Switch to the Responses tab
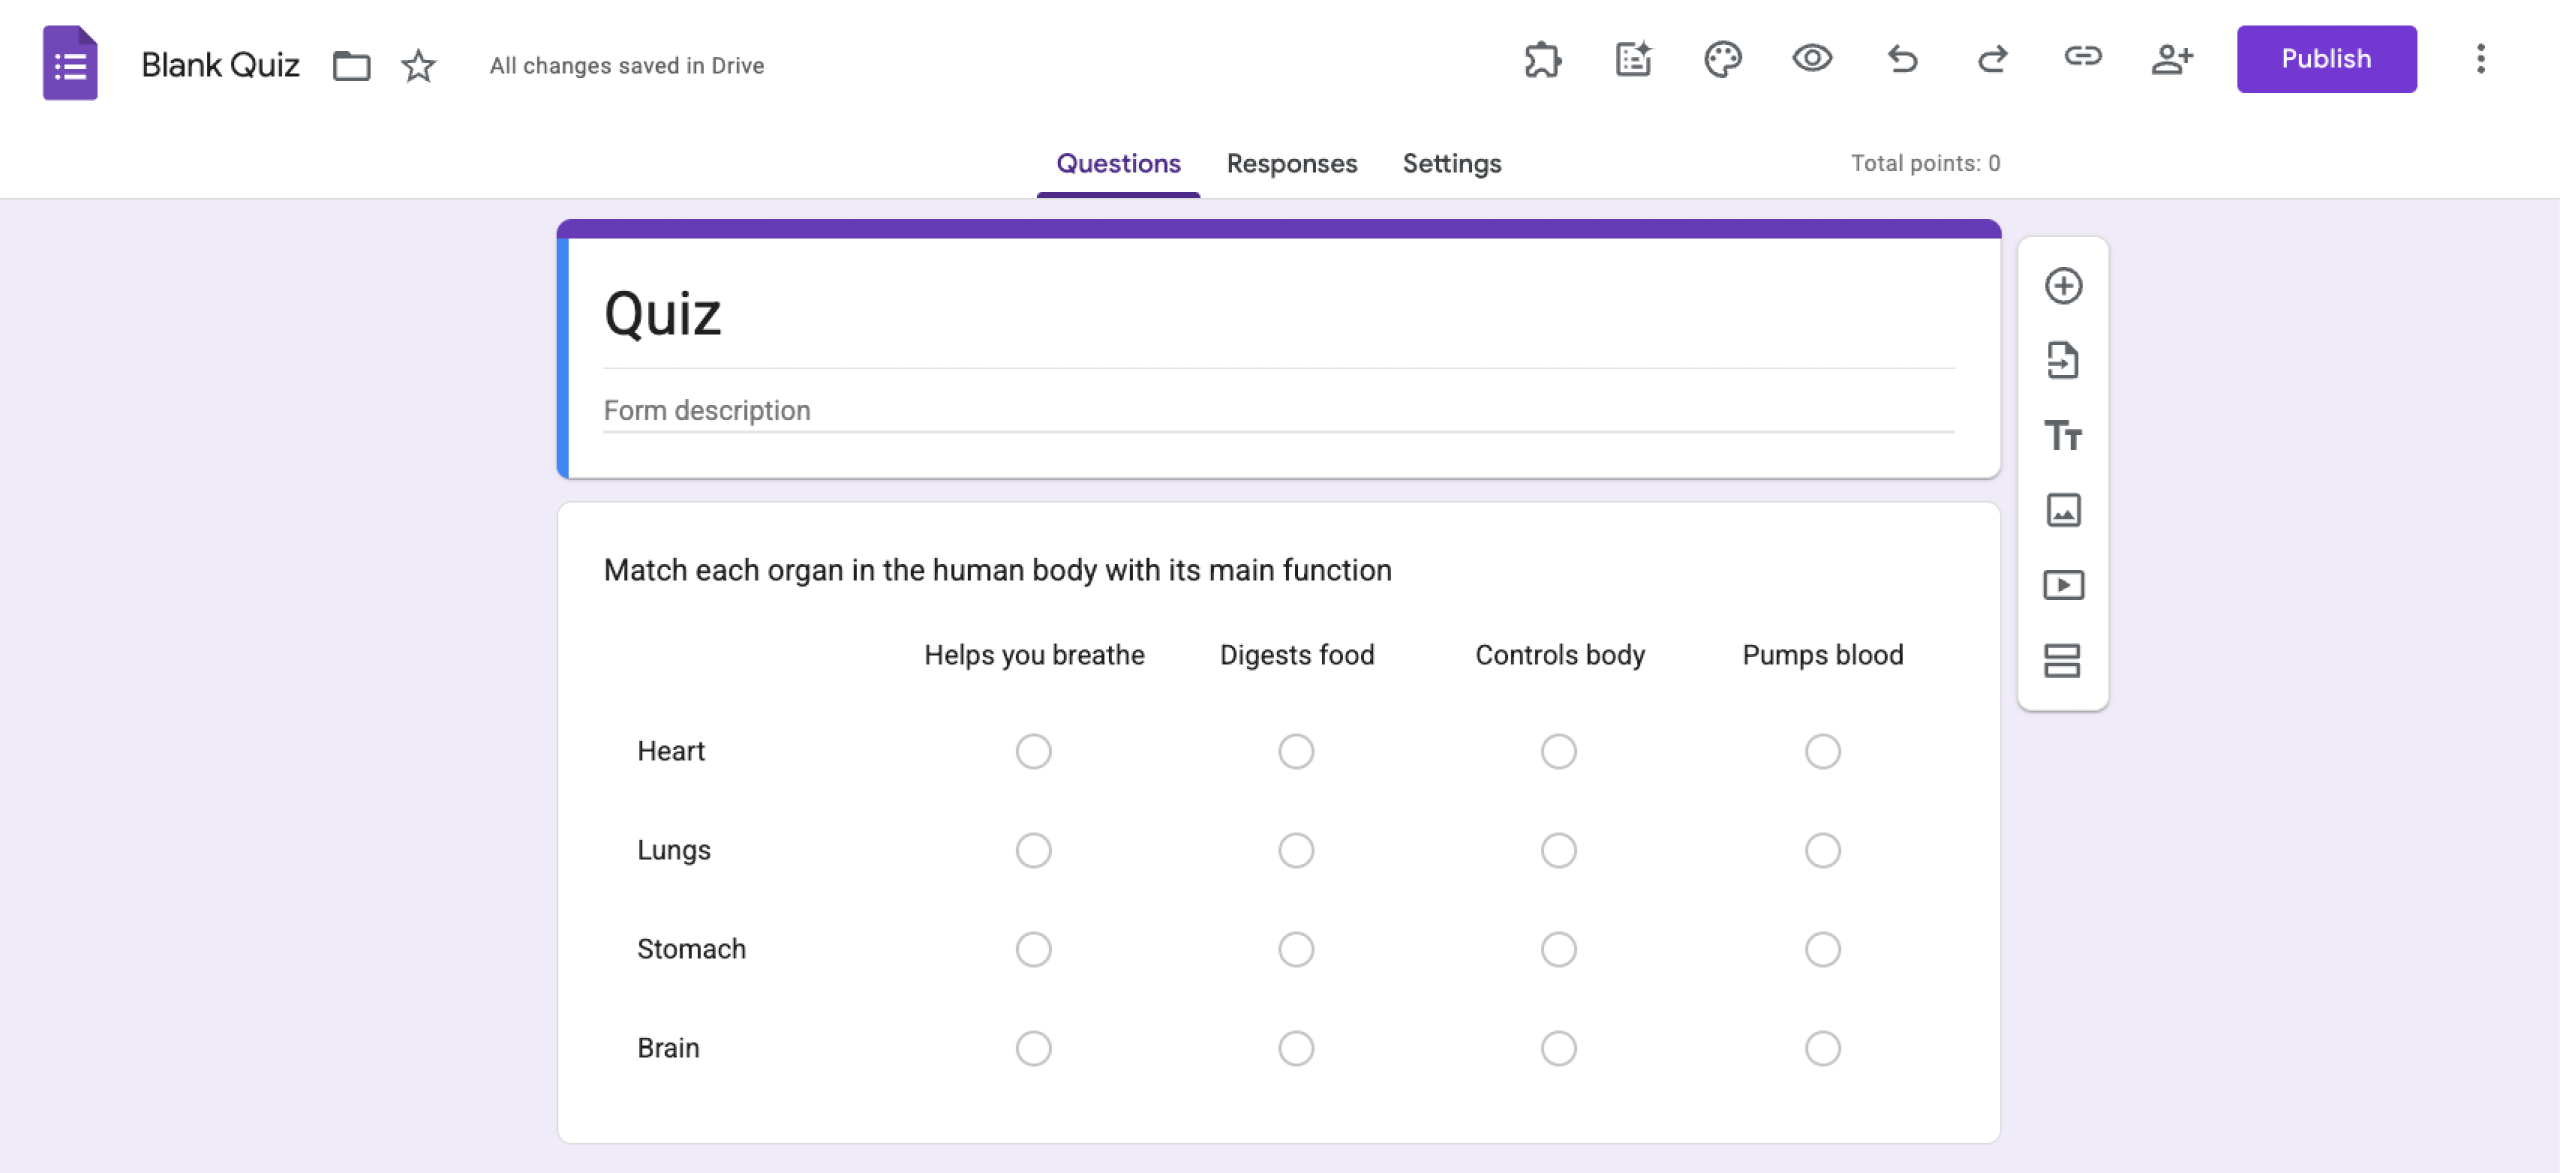Image resolution: width=2560 pixels, height=1173 pixels. coord(1291,163)
